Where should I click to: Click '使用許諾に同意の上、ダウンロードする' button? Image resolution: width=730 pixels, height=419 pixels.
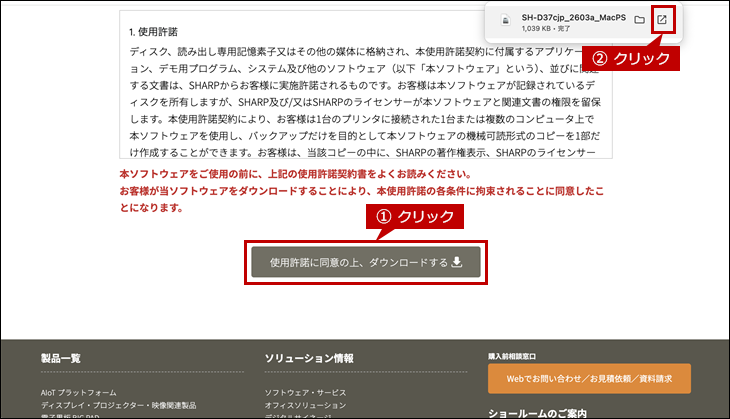[366, 262]
